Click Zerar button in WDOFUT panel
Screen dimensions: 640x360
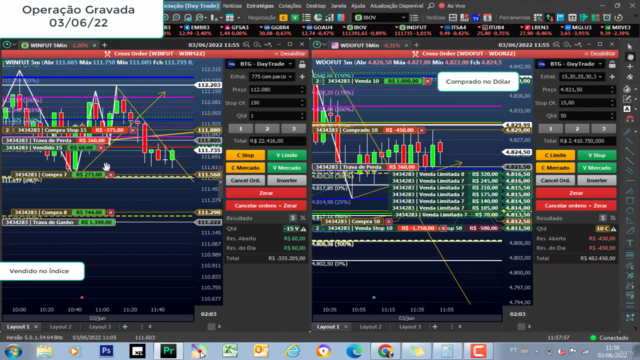[576, 193]
